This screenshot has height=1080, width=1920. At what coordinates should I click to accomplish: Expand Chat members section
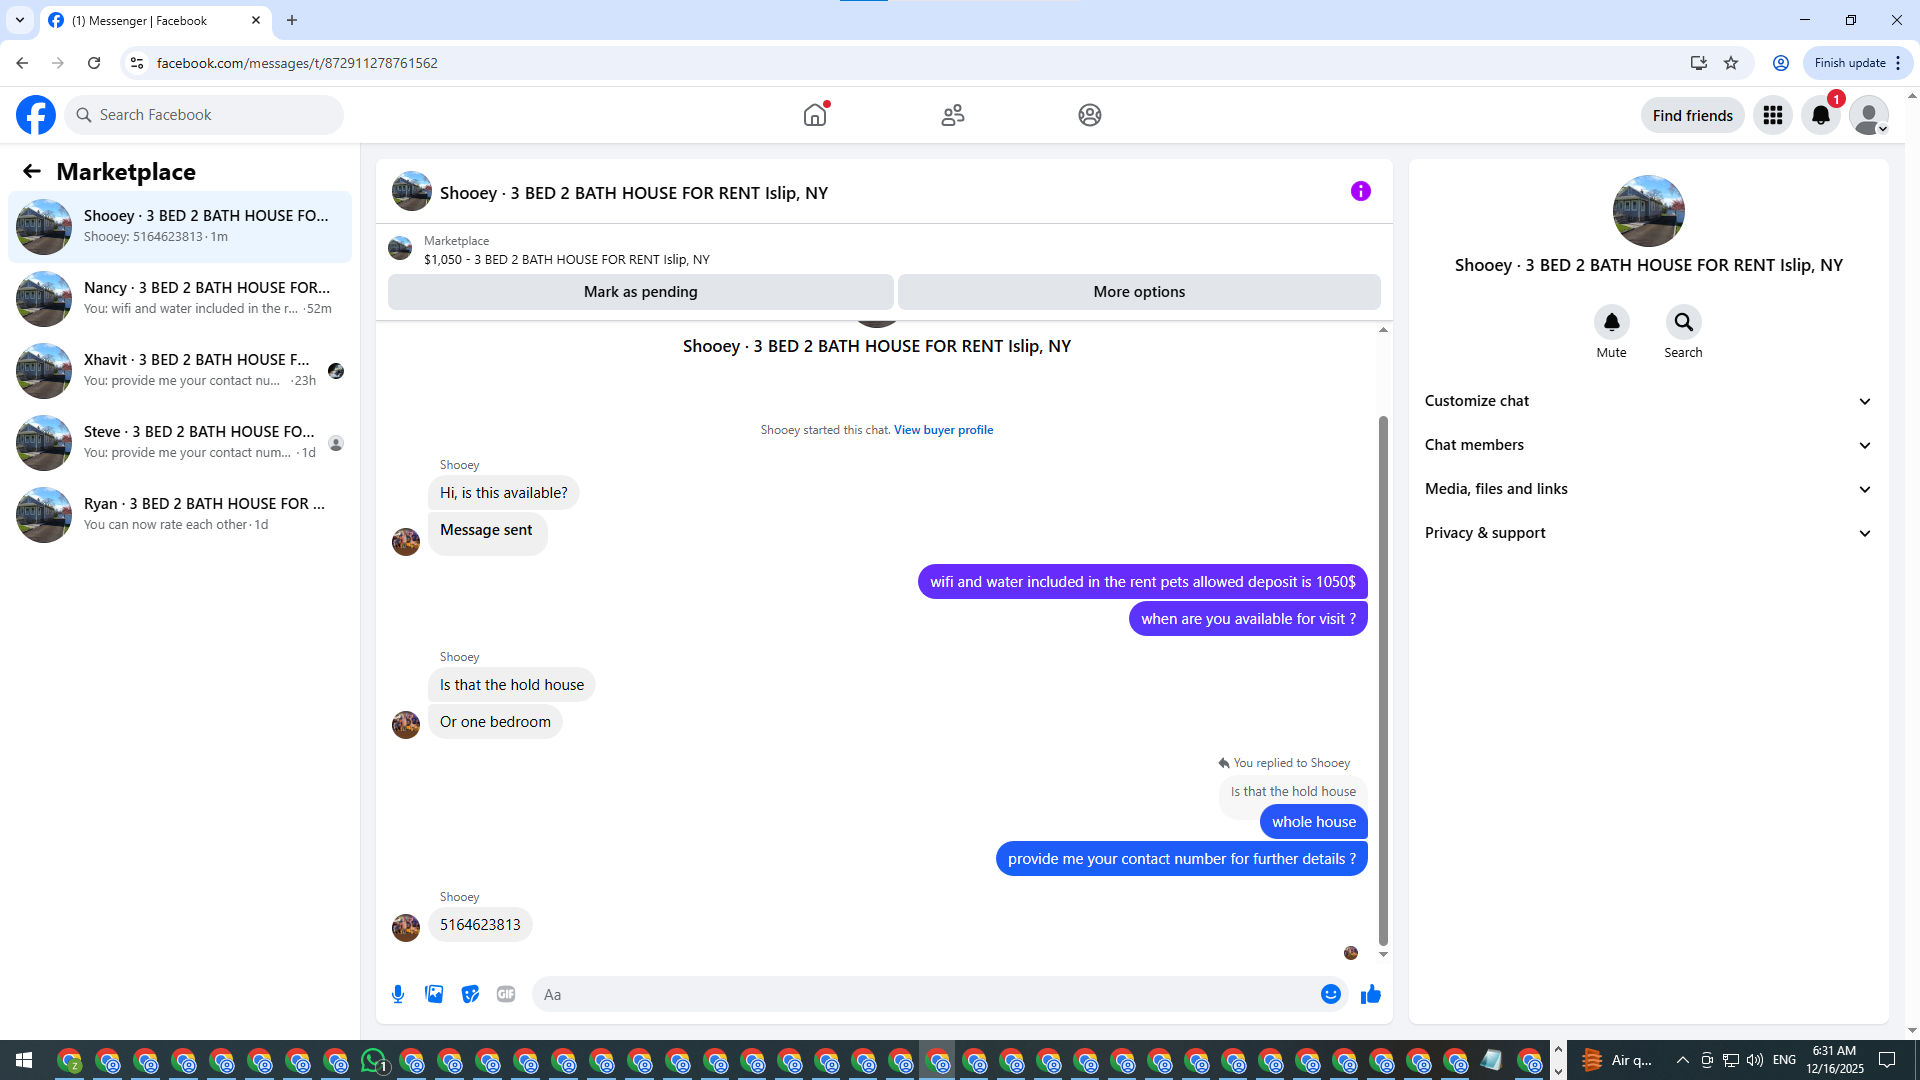point(1648,445)
